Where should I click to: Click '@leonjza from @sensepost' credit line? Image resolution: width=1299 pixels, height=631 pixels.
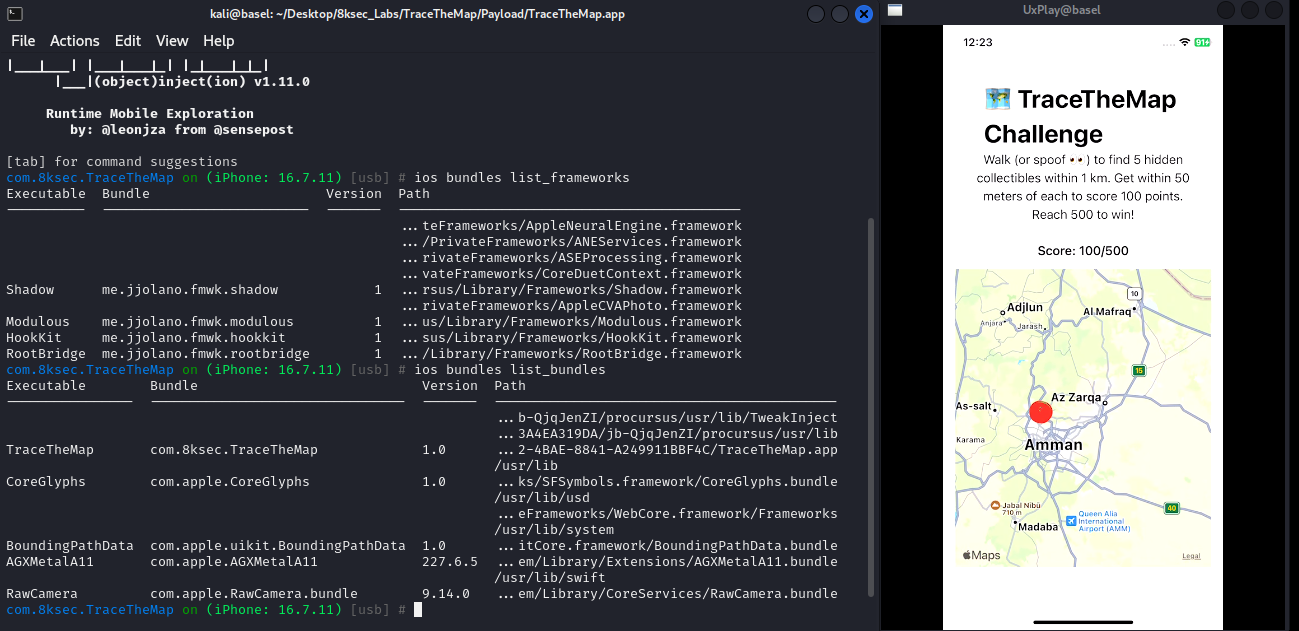pos(198,129)
